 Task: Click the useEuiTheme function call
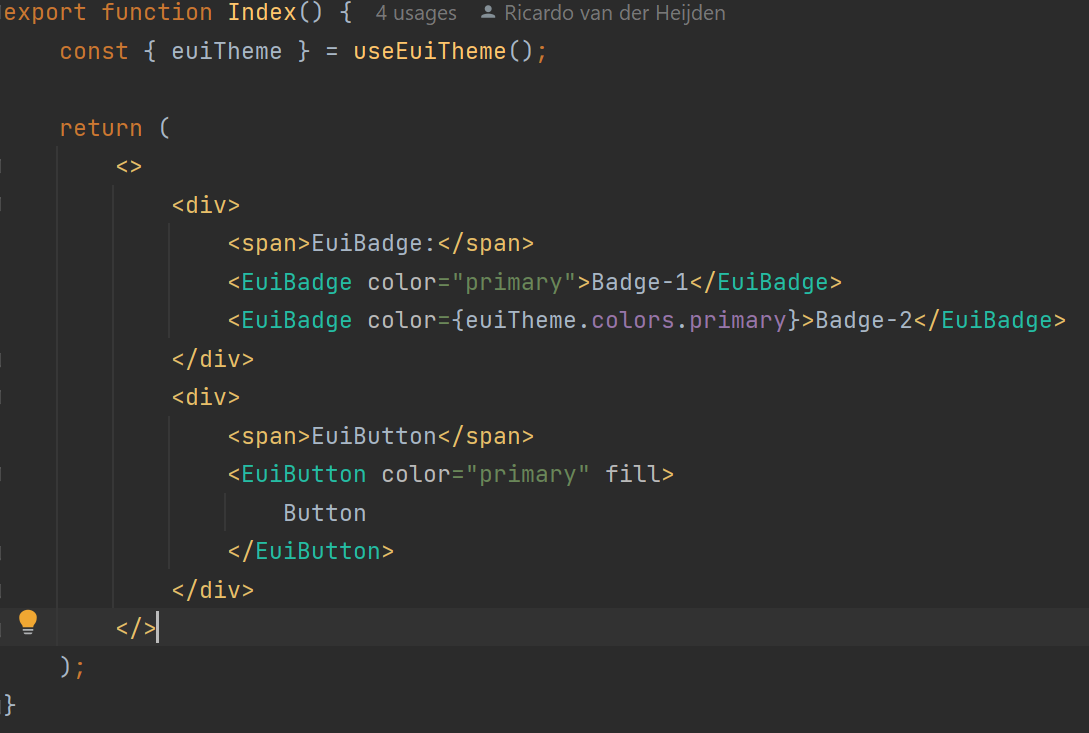426,50
